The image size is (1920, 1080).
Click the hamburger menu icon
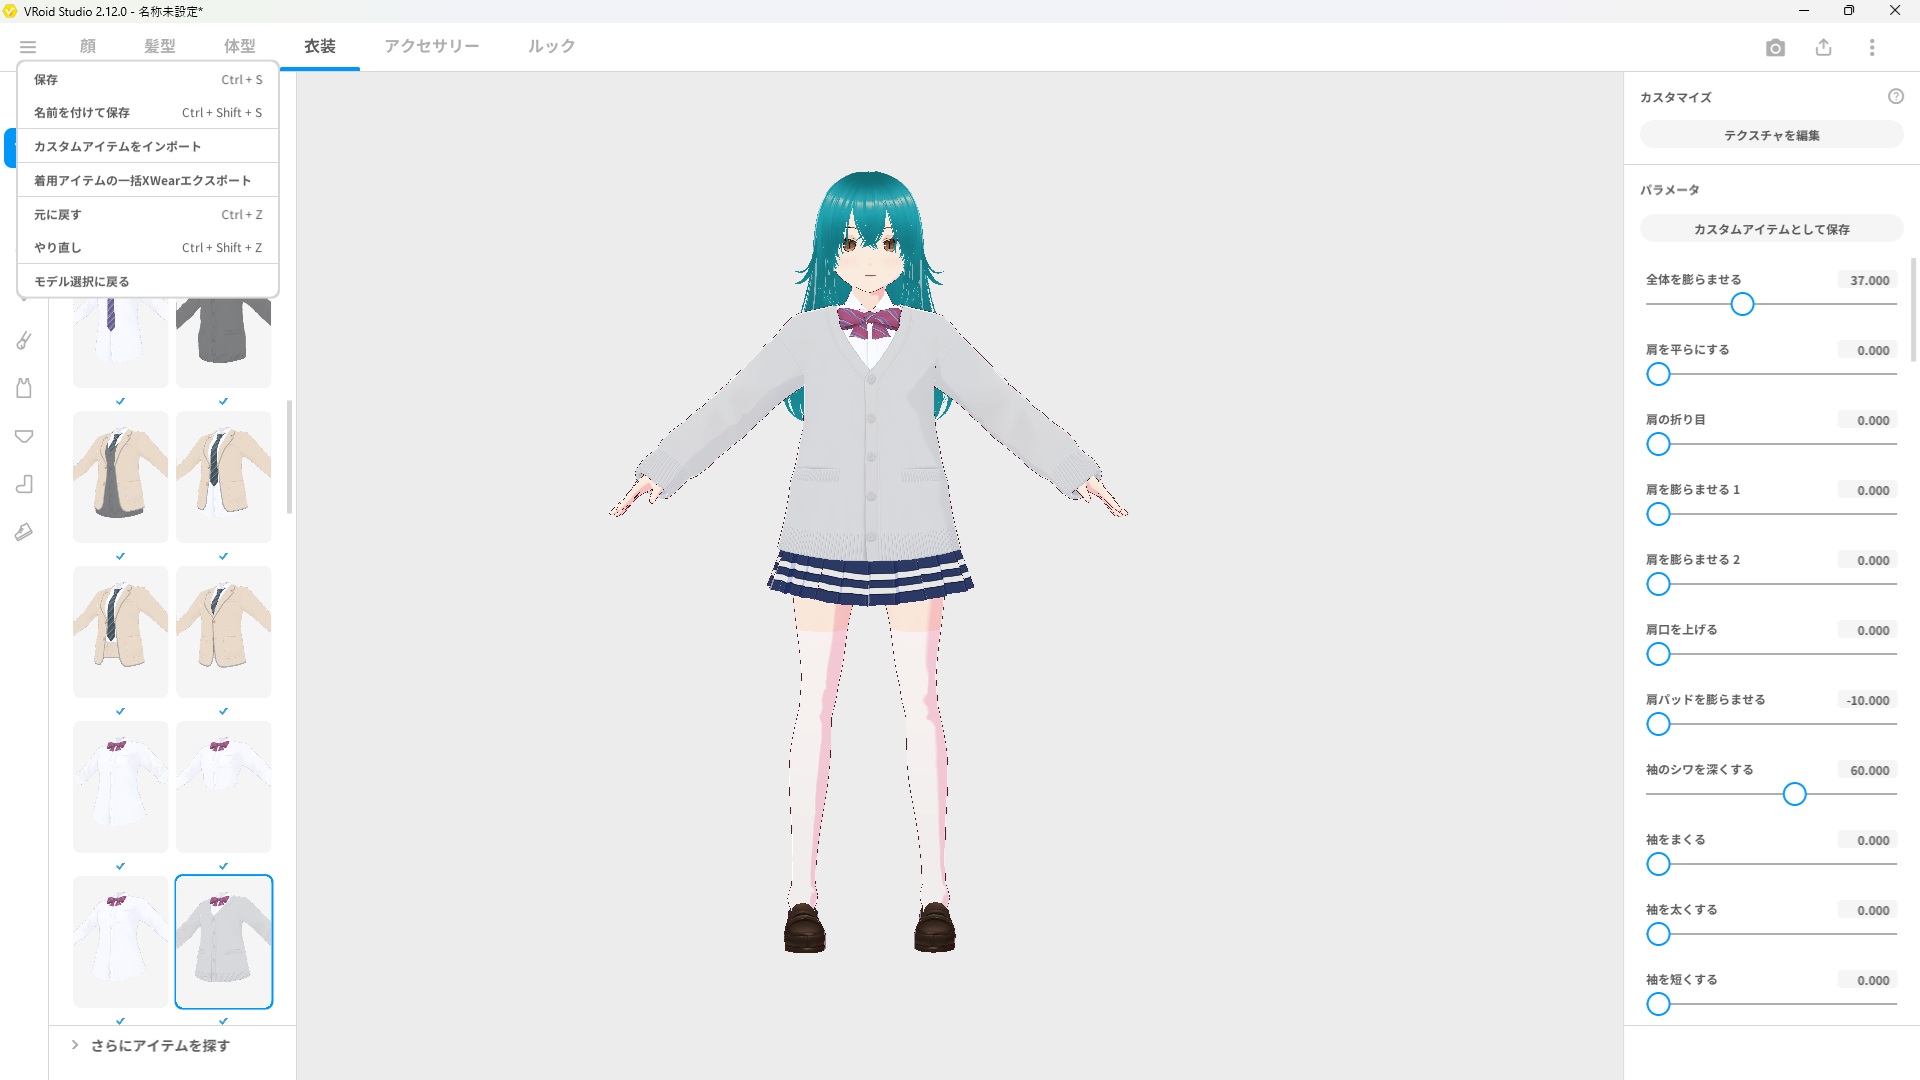click(x=28, y=47)
